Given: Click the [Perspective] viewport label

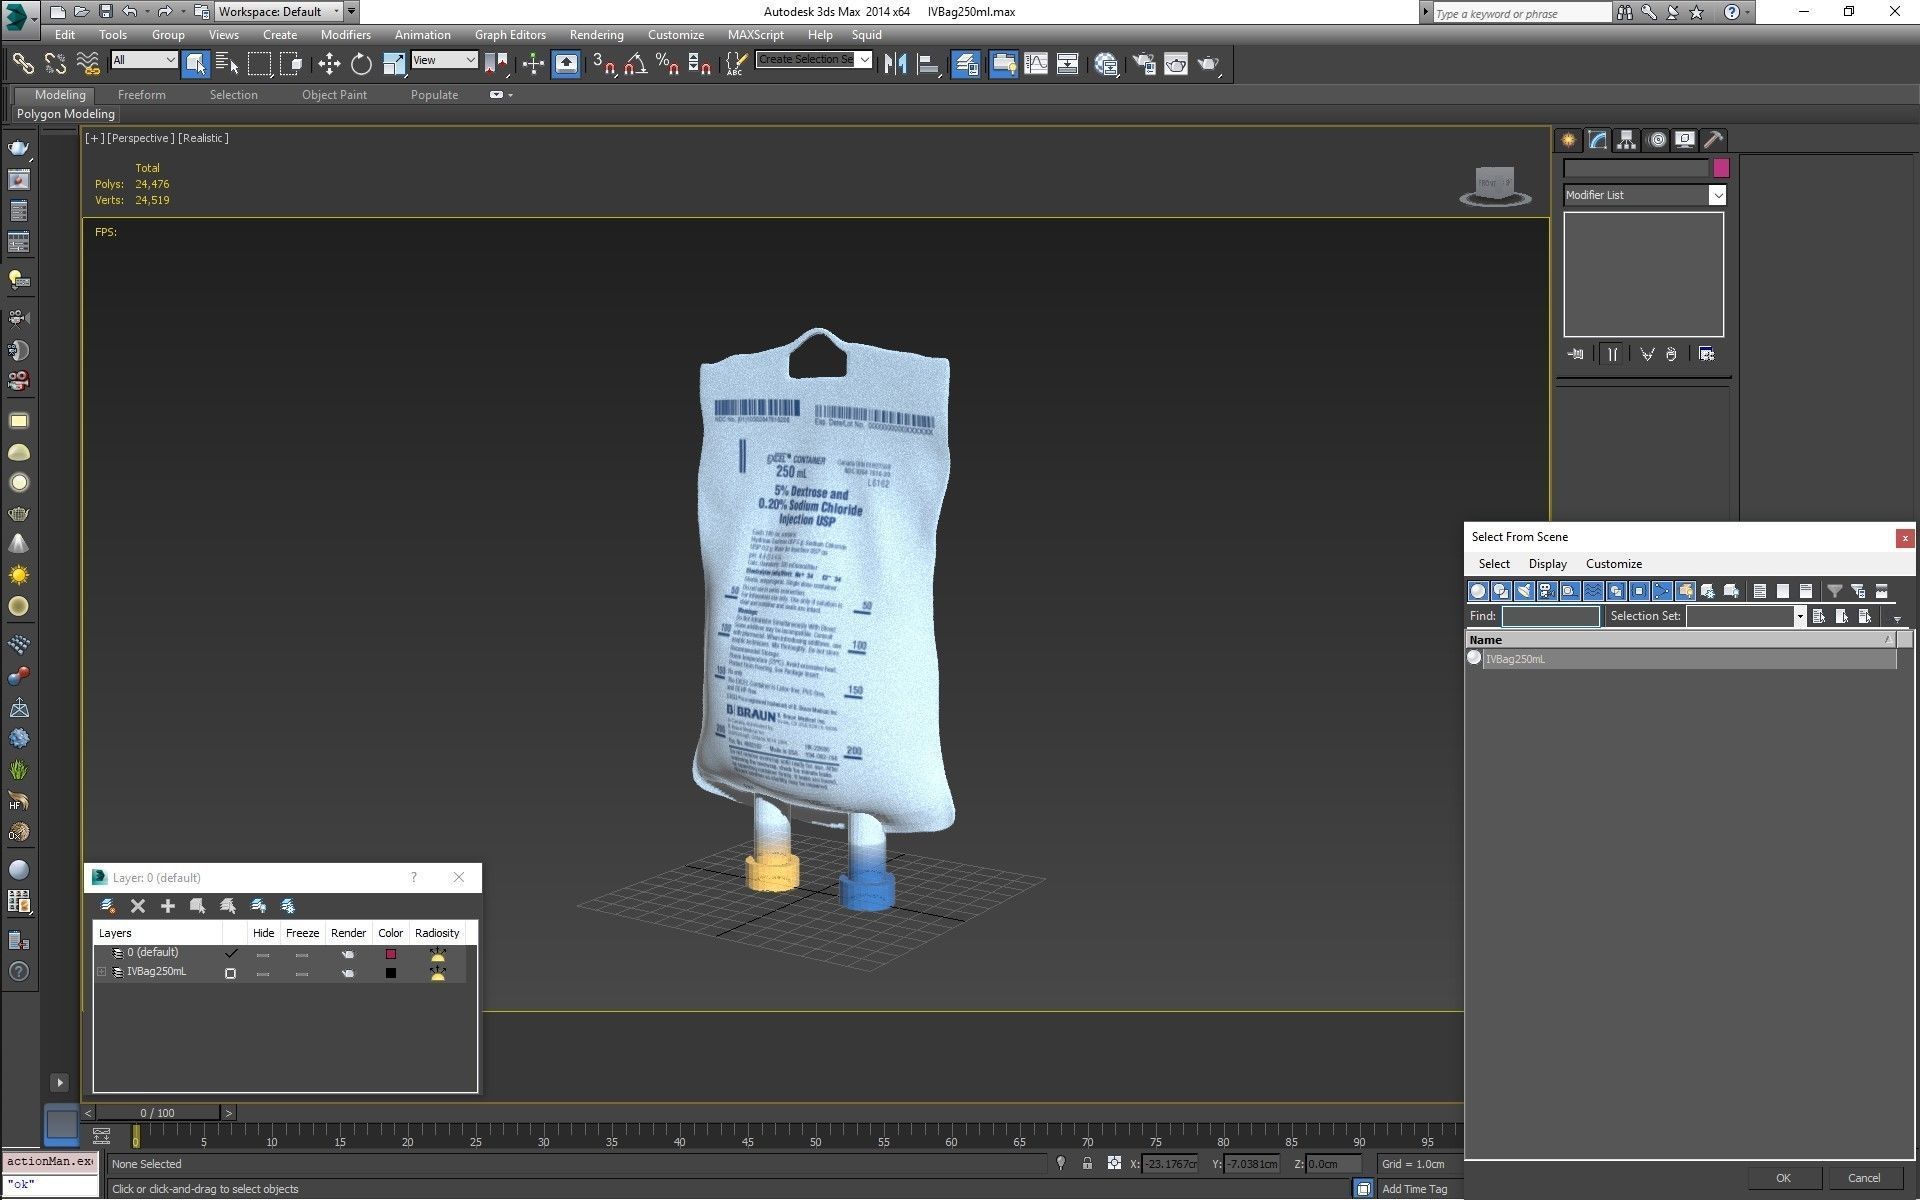Looking at the screenshot, I should click(141, 138).
